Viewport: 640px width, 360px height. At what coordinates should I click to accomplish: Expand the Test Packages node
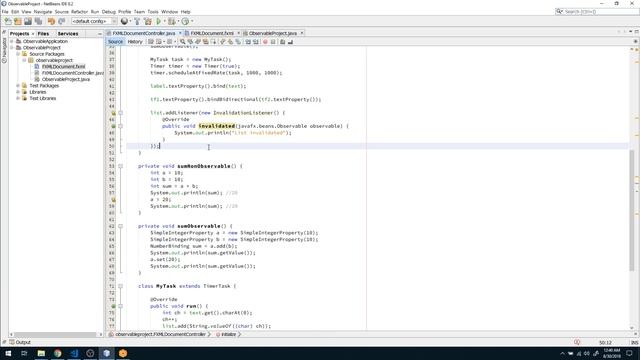[18, 86]
